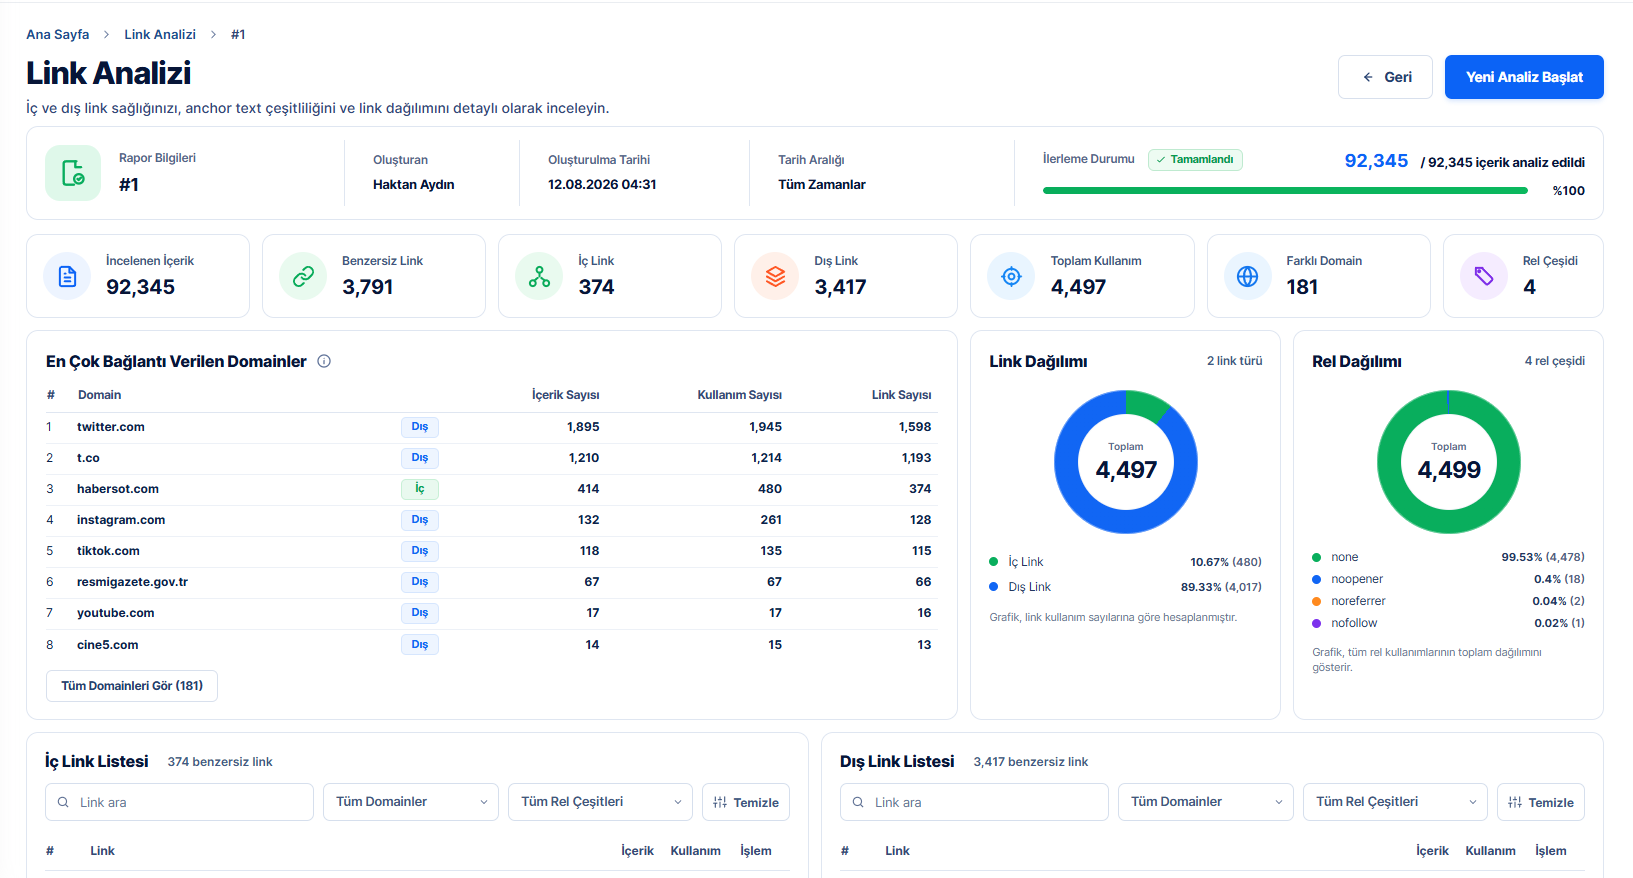
Task: Expand Tüm Domainler dropdown in Dış Link Listesi
Action: (1206, 802)
